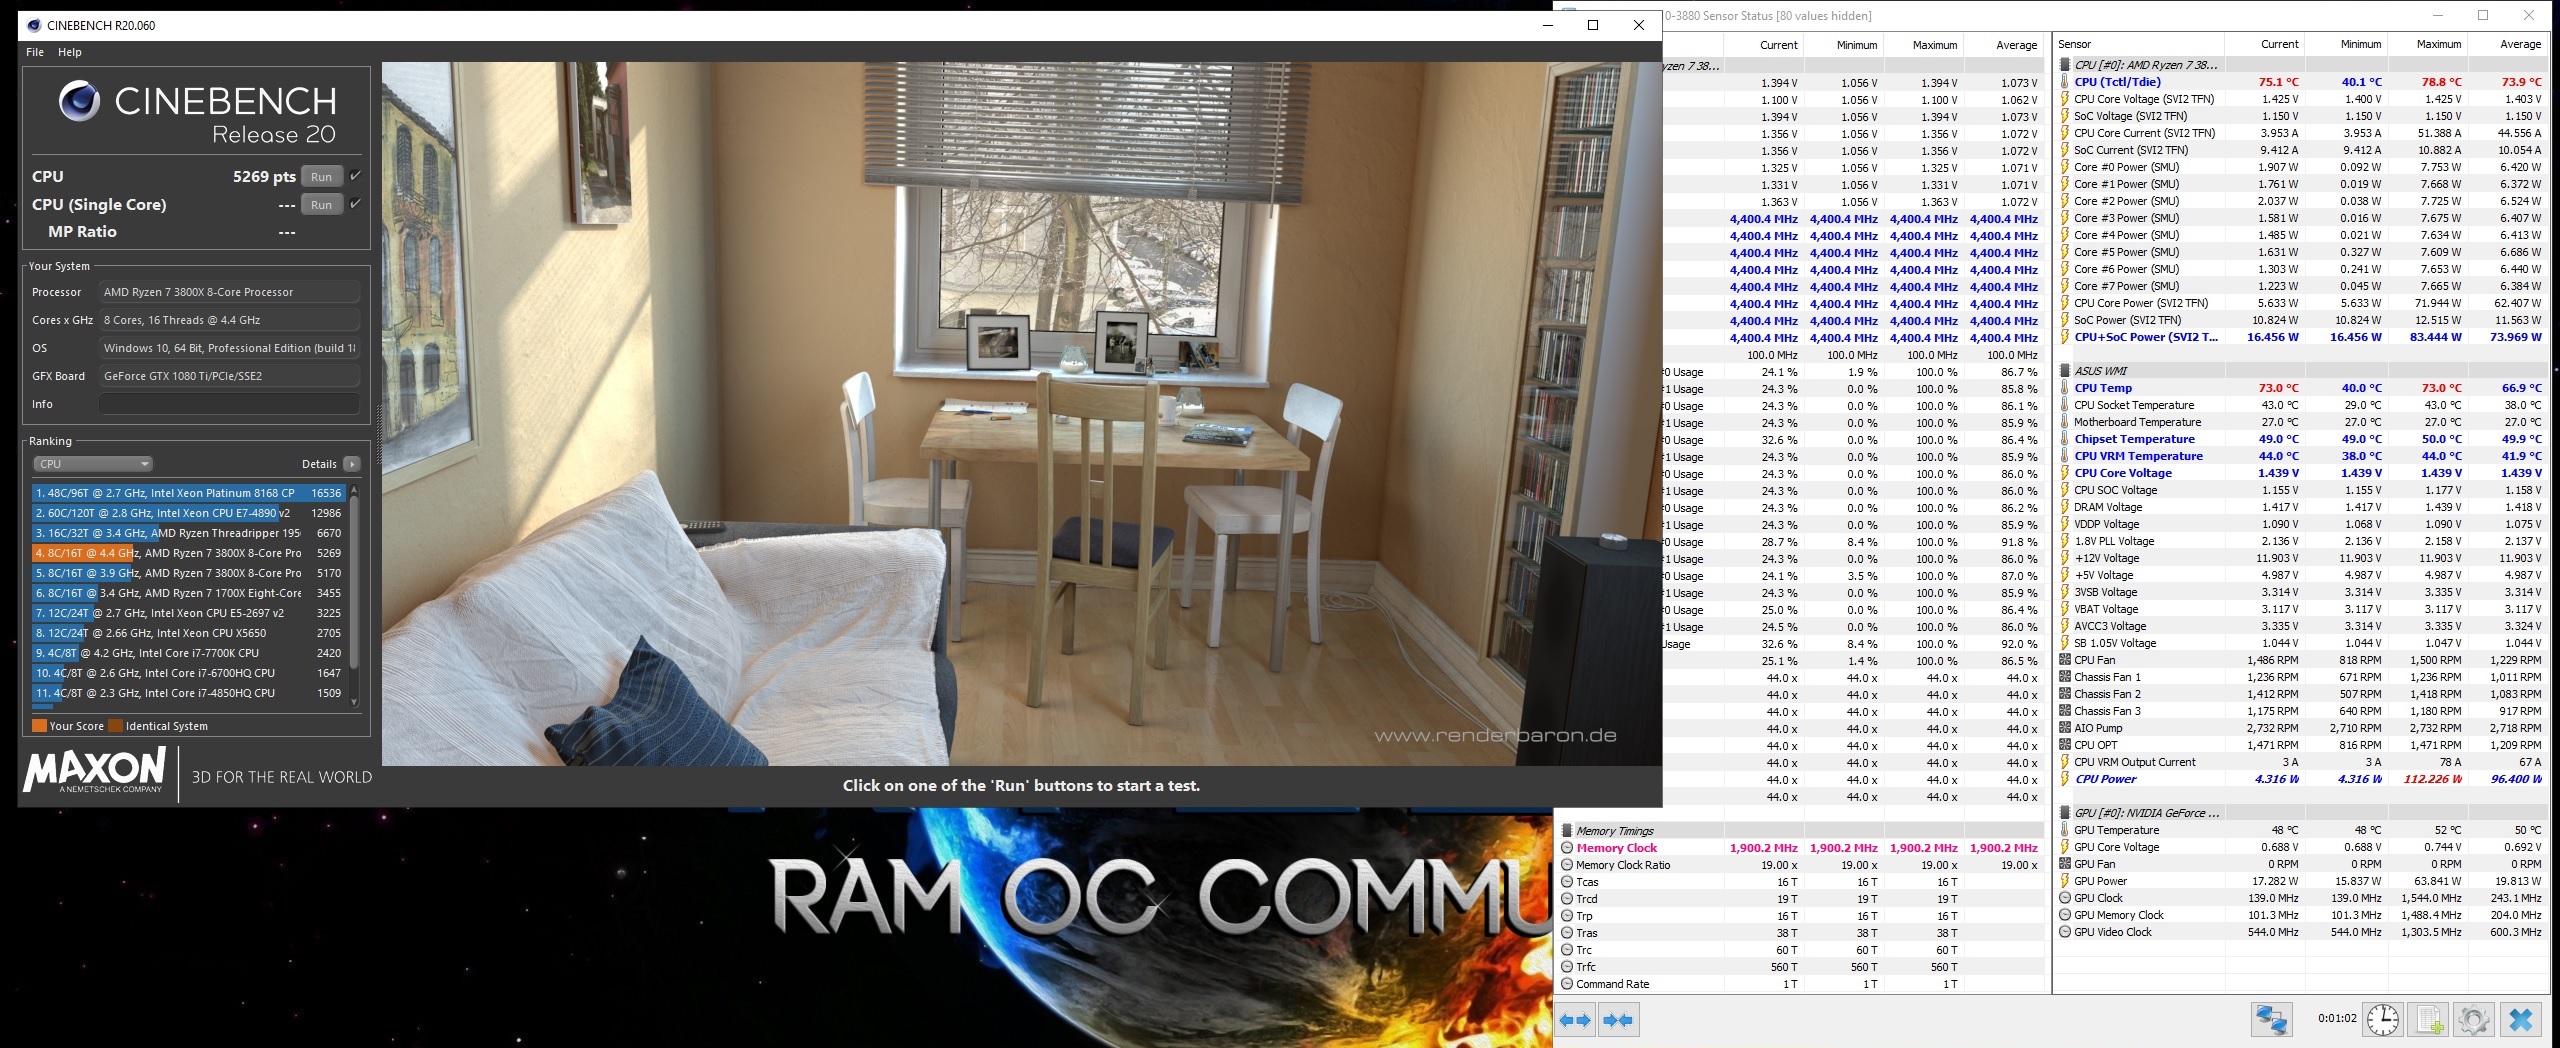
Task: Select the Trfc memory timing row
Action: click(x=1800, y=967)
